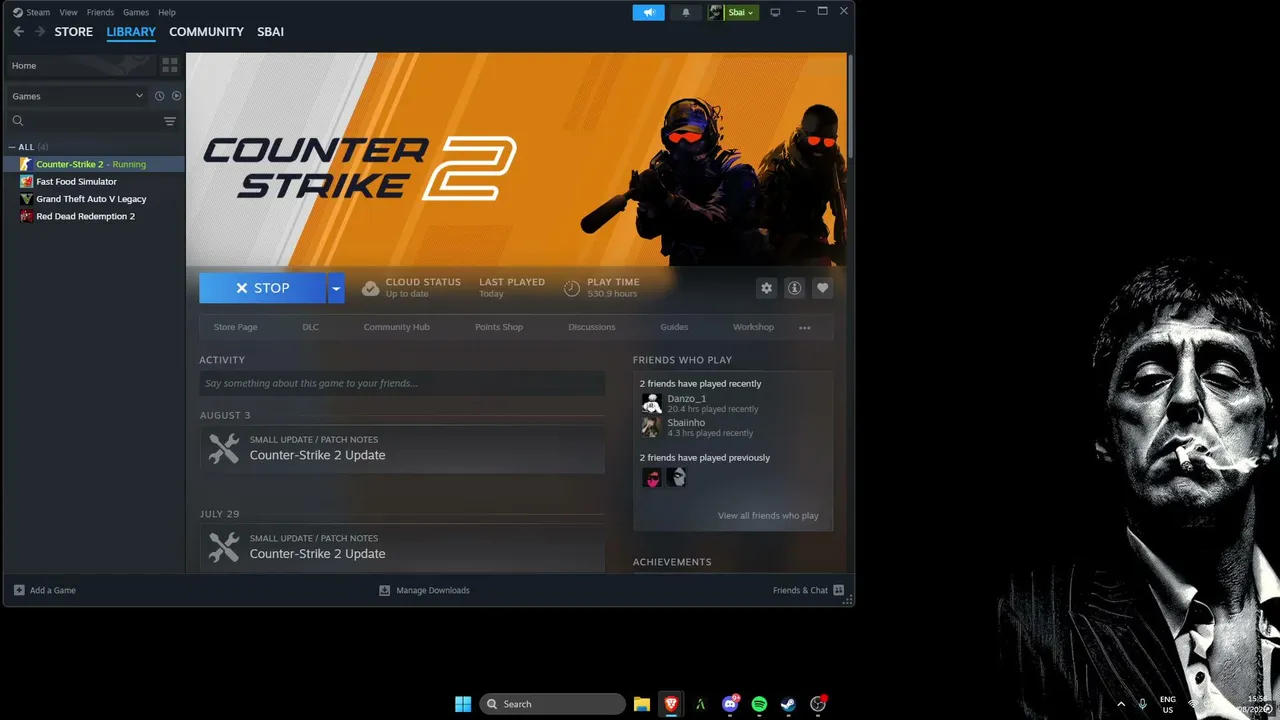Open the SBAI profile tab
The image size is (1280, 720).
[270, 32]
